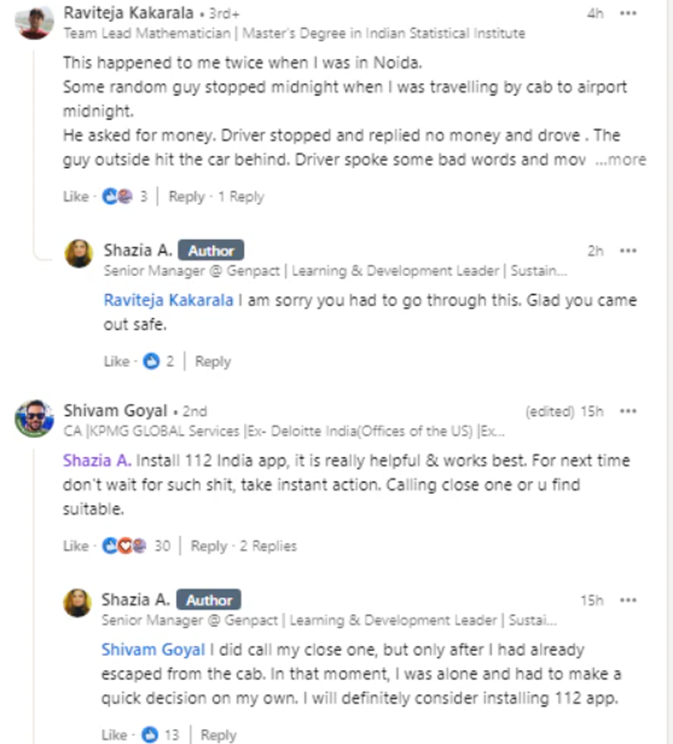Open the Raviteja Kakarala mention link
This screenshot has height=744, width=673.
tap(169, 300)
